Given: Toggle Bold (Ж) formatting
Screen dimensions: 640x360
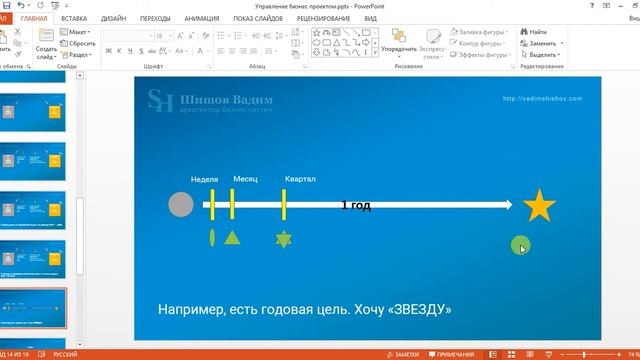Looking at the screenshot, I should click(109, 51).
